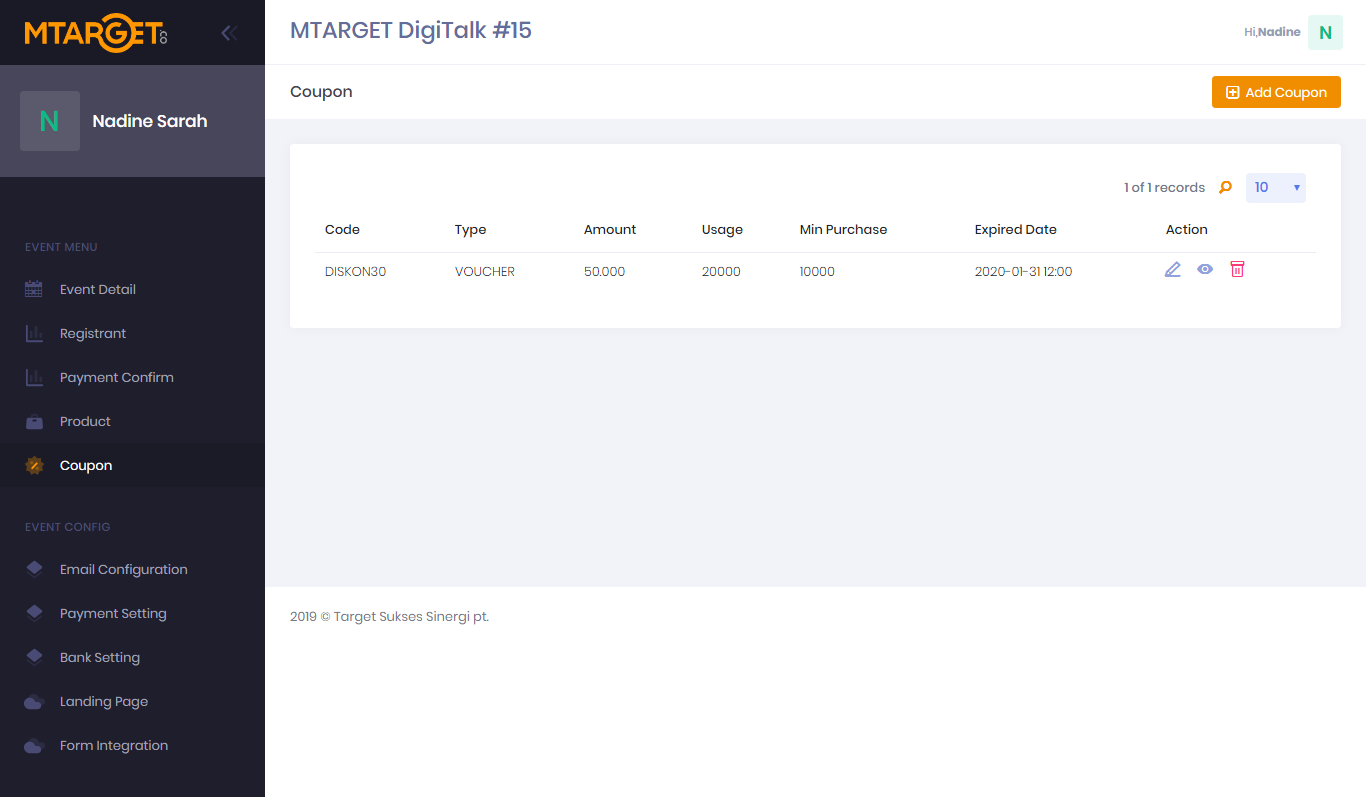Click the Nadine Sarah profile name

coord(150,121)
